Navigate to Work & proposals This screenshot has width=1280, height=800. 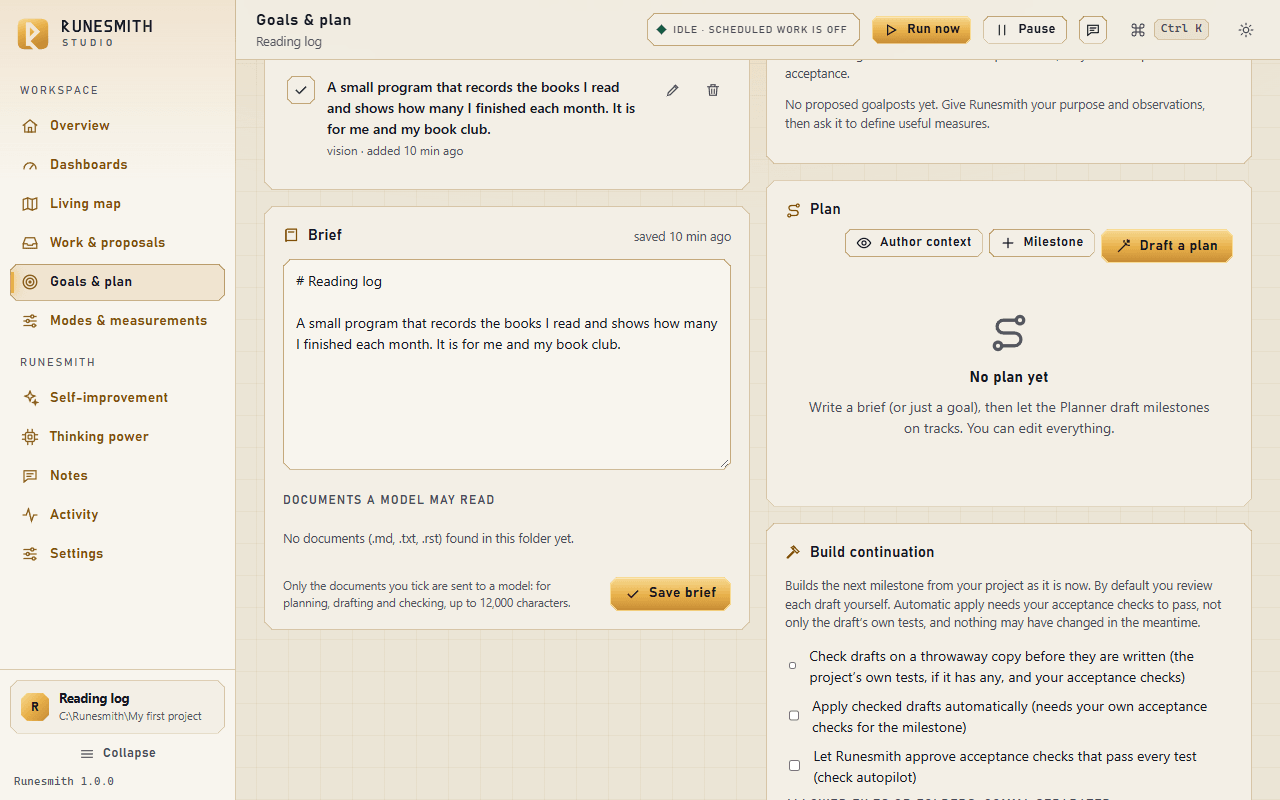coord(117,242)
